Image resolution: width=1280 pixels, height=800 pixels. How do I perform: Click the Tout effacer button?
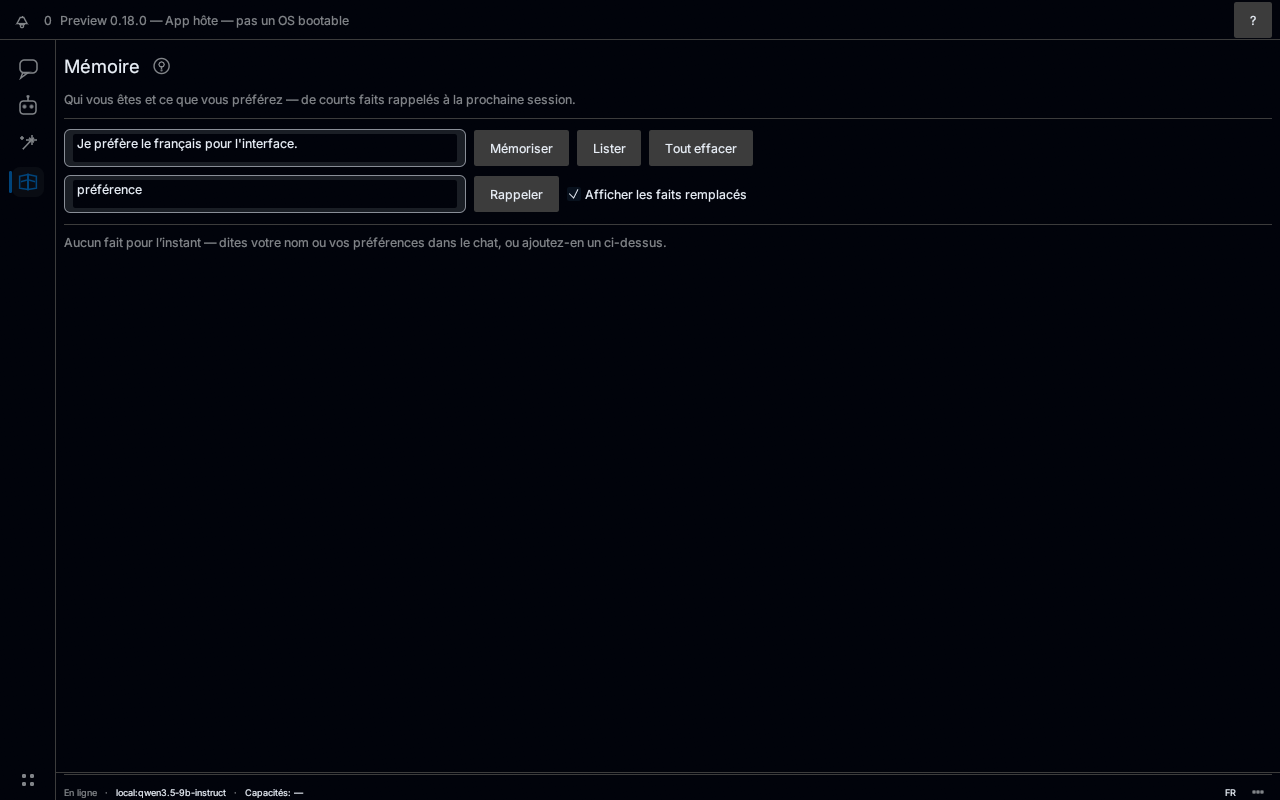point(701,148)
